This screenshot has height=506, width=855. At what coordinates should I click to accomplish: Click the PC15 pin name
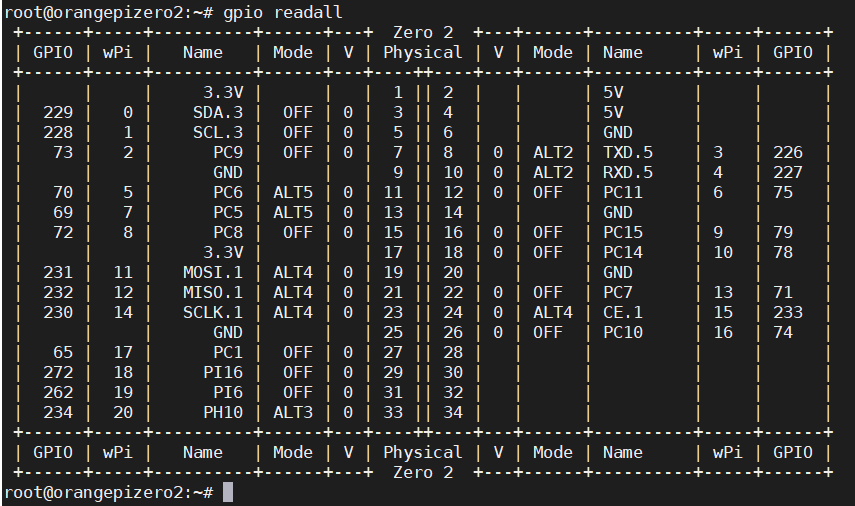623,233
